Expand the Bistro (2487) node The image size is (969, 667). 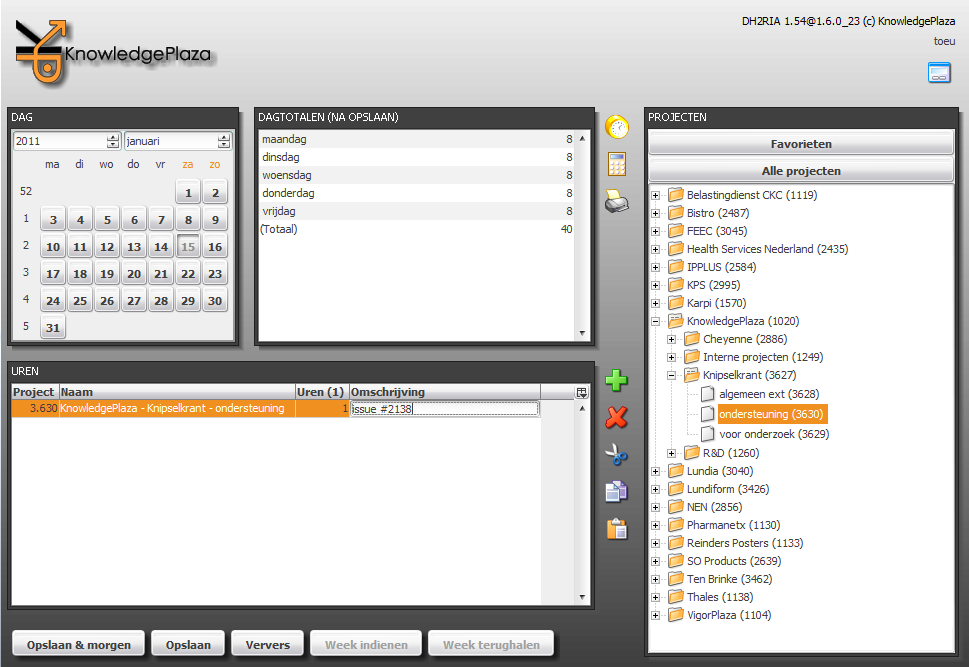click(x=656, y=213)
